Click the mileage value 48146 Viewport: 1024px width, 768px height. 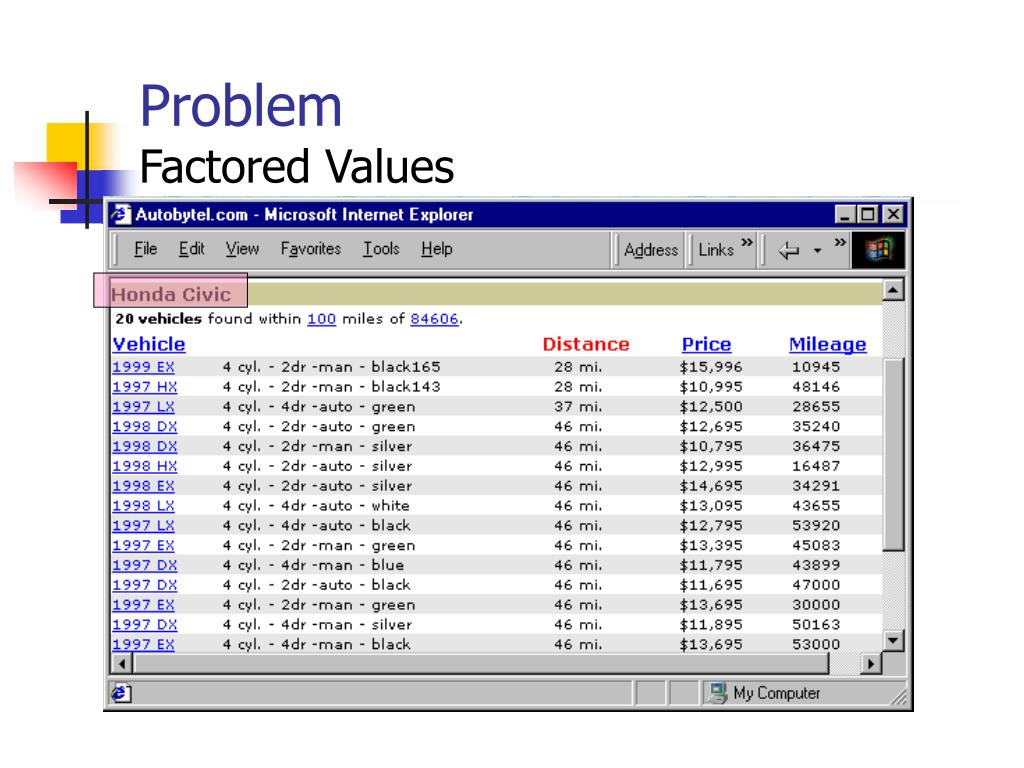click(x=816, y=387)
